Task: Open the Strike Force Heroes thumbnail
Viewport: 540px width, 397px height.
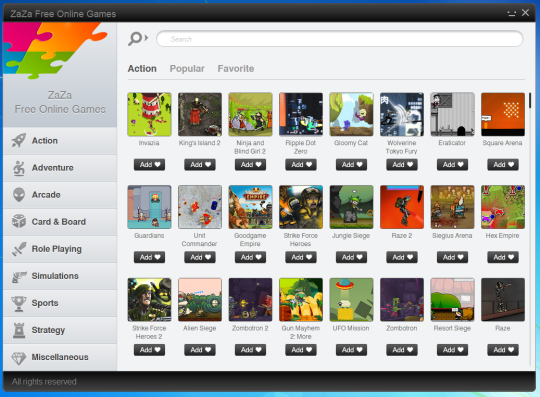Action: coord(301,207)
